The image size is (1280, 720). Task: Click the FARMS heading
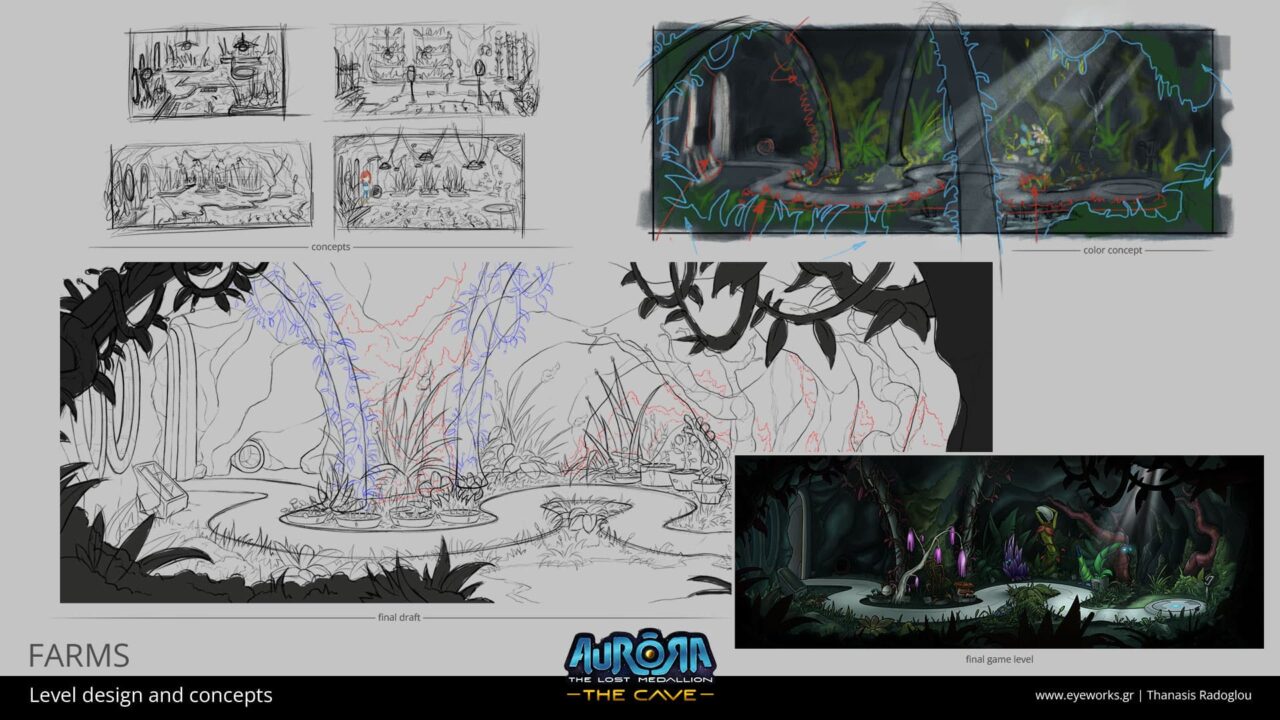[79, 656]
